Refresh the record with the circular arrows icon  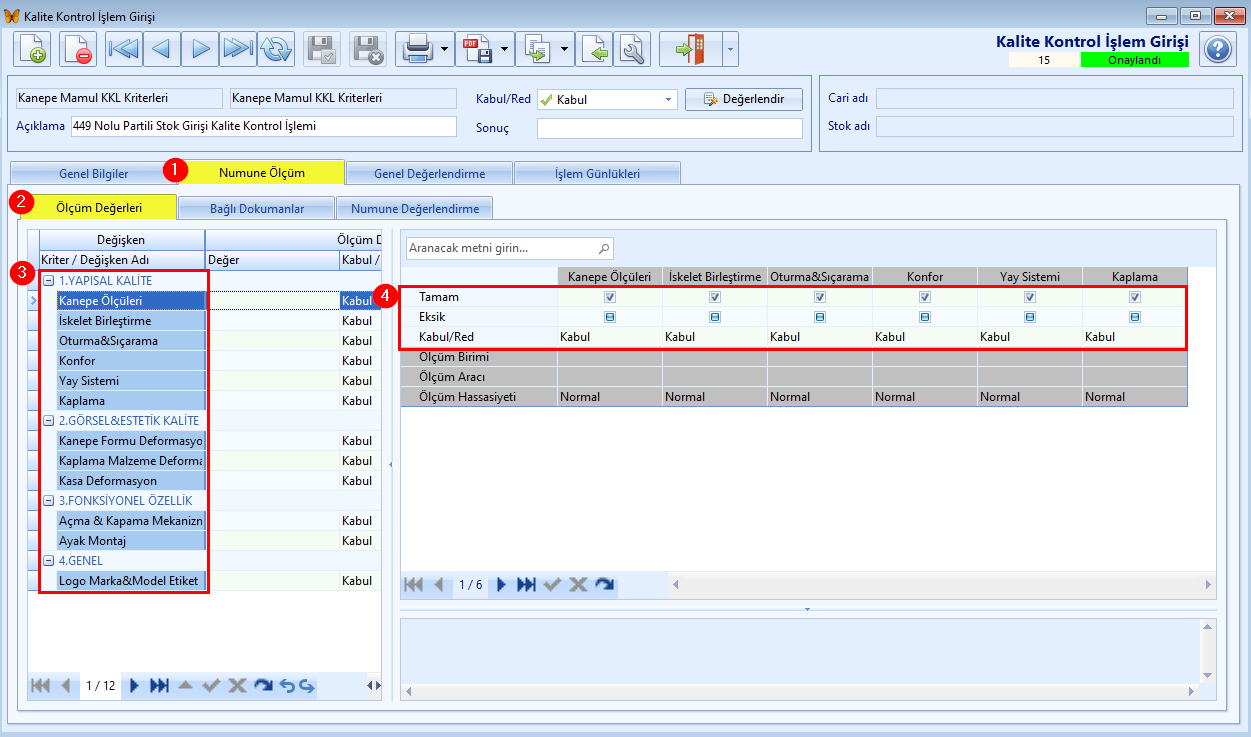[276, 49]
